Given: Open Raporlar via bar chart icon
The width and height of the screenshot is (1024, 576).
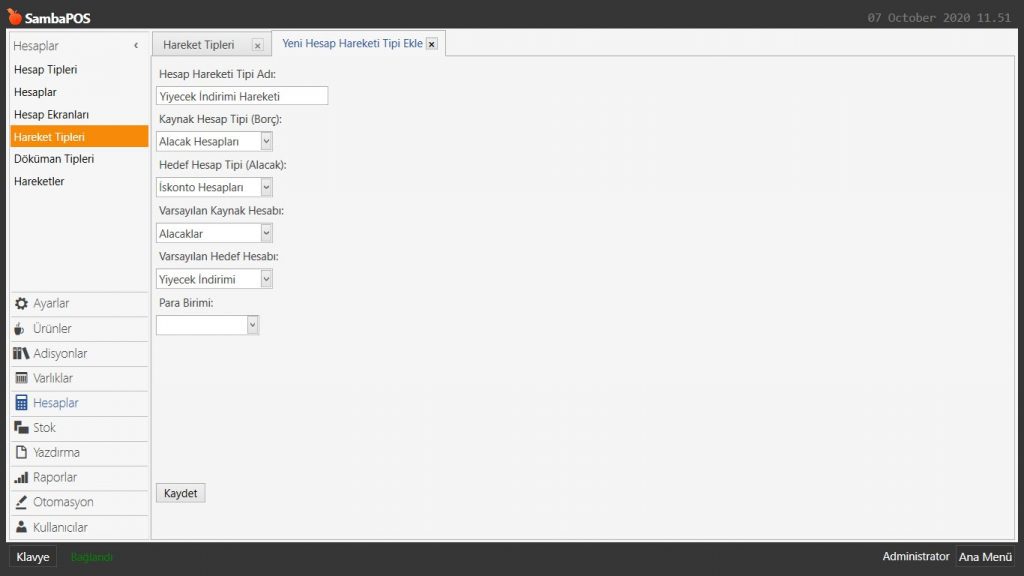Looking at the screenshot, I should click(x=21, y=478).
